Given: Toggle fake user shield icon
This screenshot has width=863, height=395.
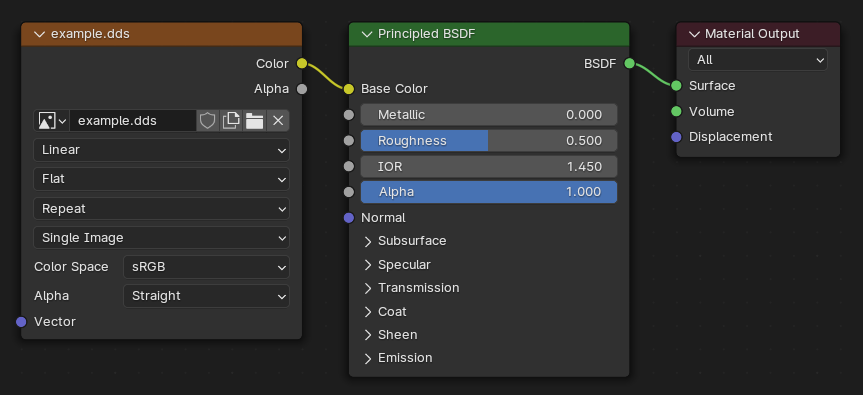Looking at the screenshot, I should point(207,120).
